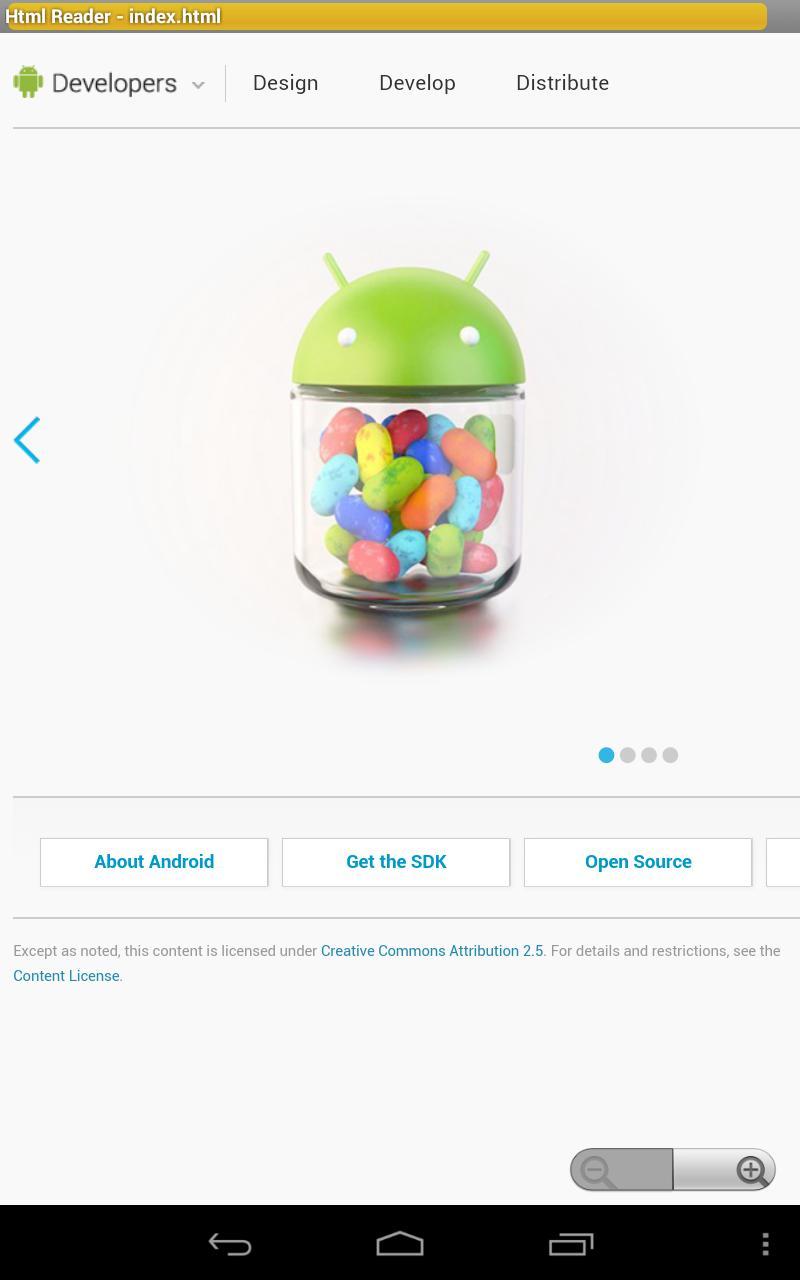Open the Content License link

pyautogui.click(x=66, y=976)
